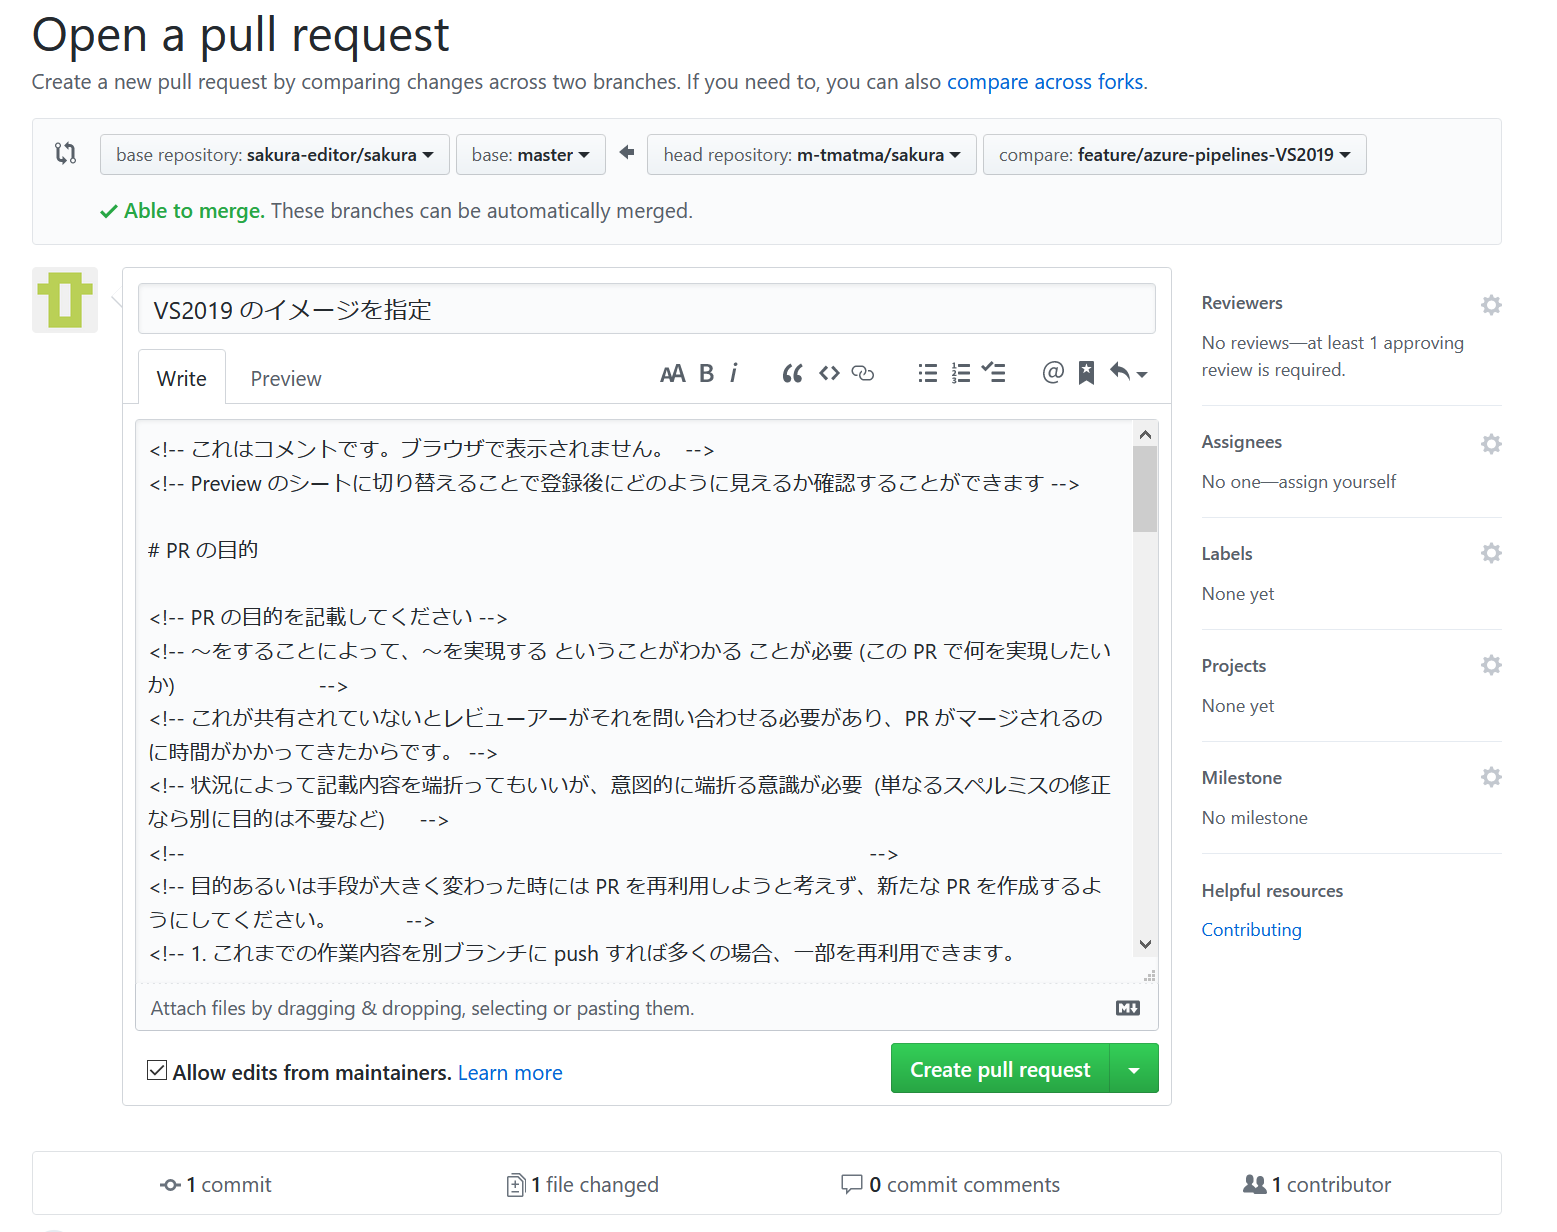Image resolution: width=1557 pixels, height=1232 pixels.
Task: Mention a user with the @ icon
Action: pos(1052,372)
